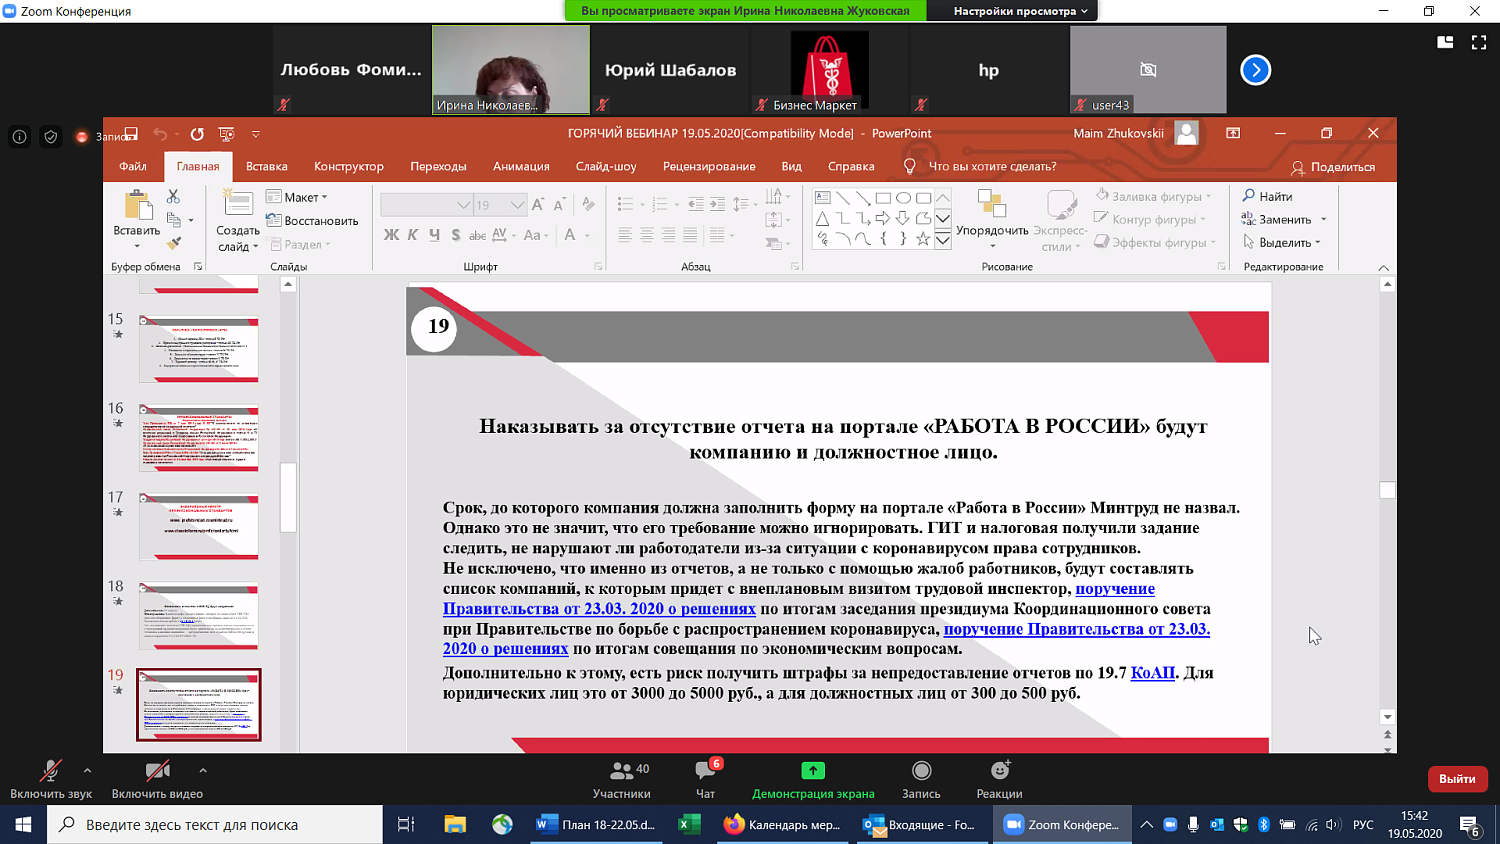The width and height of the screenshot is (1500, 844).
Task: Toggle Zoom gallery view grid icon
Action: point(1445,42)
